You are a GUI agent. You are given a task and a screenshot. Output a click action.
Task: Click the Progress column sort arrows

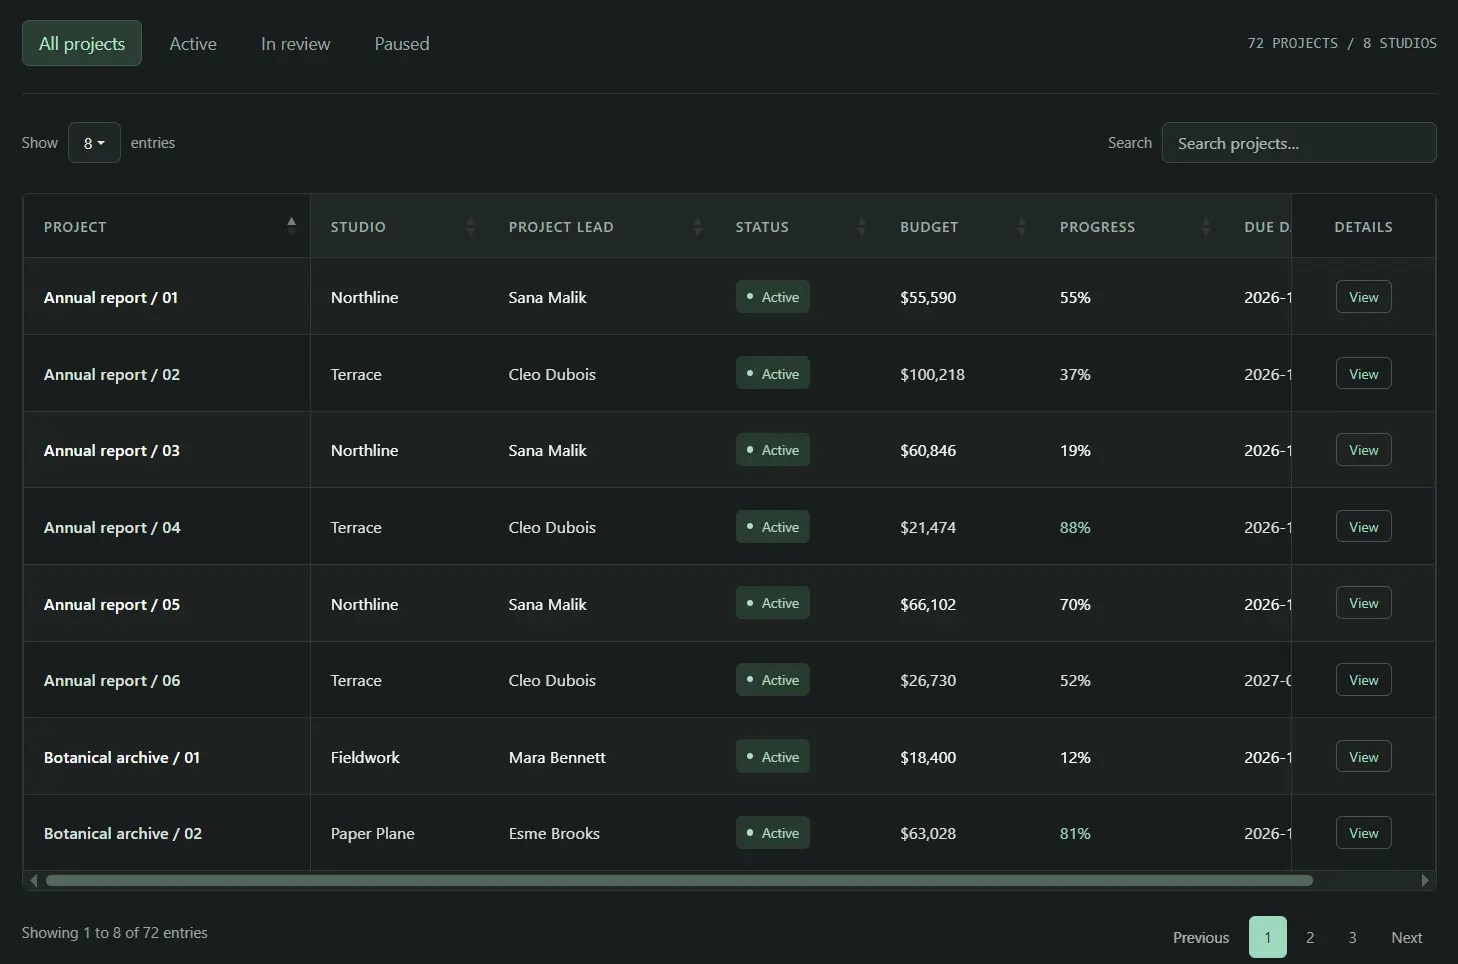coord(1205,227)
